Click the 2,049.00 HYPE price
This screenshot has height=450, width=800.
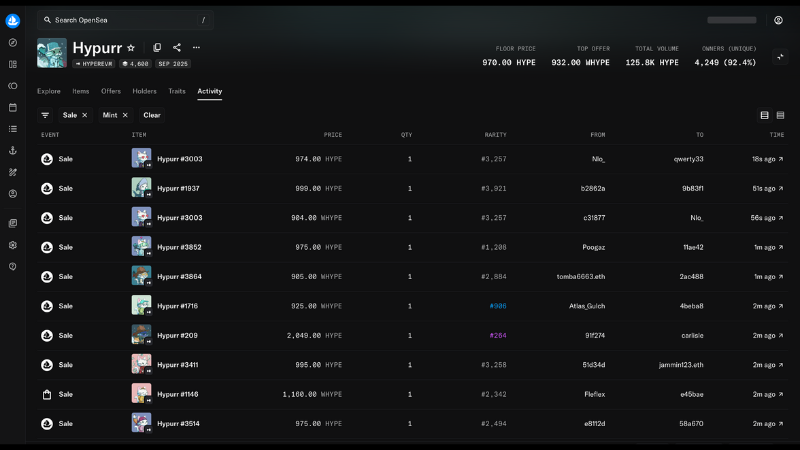314,336
